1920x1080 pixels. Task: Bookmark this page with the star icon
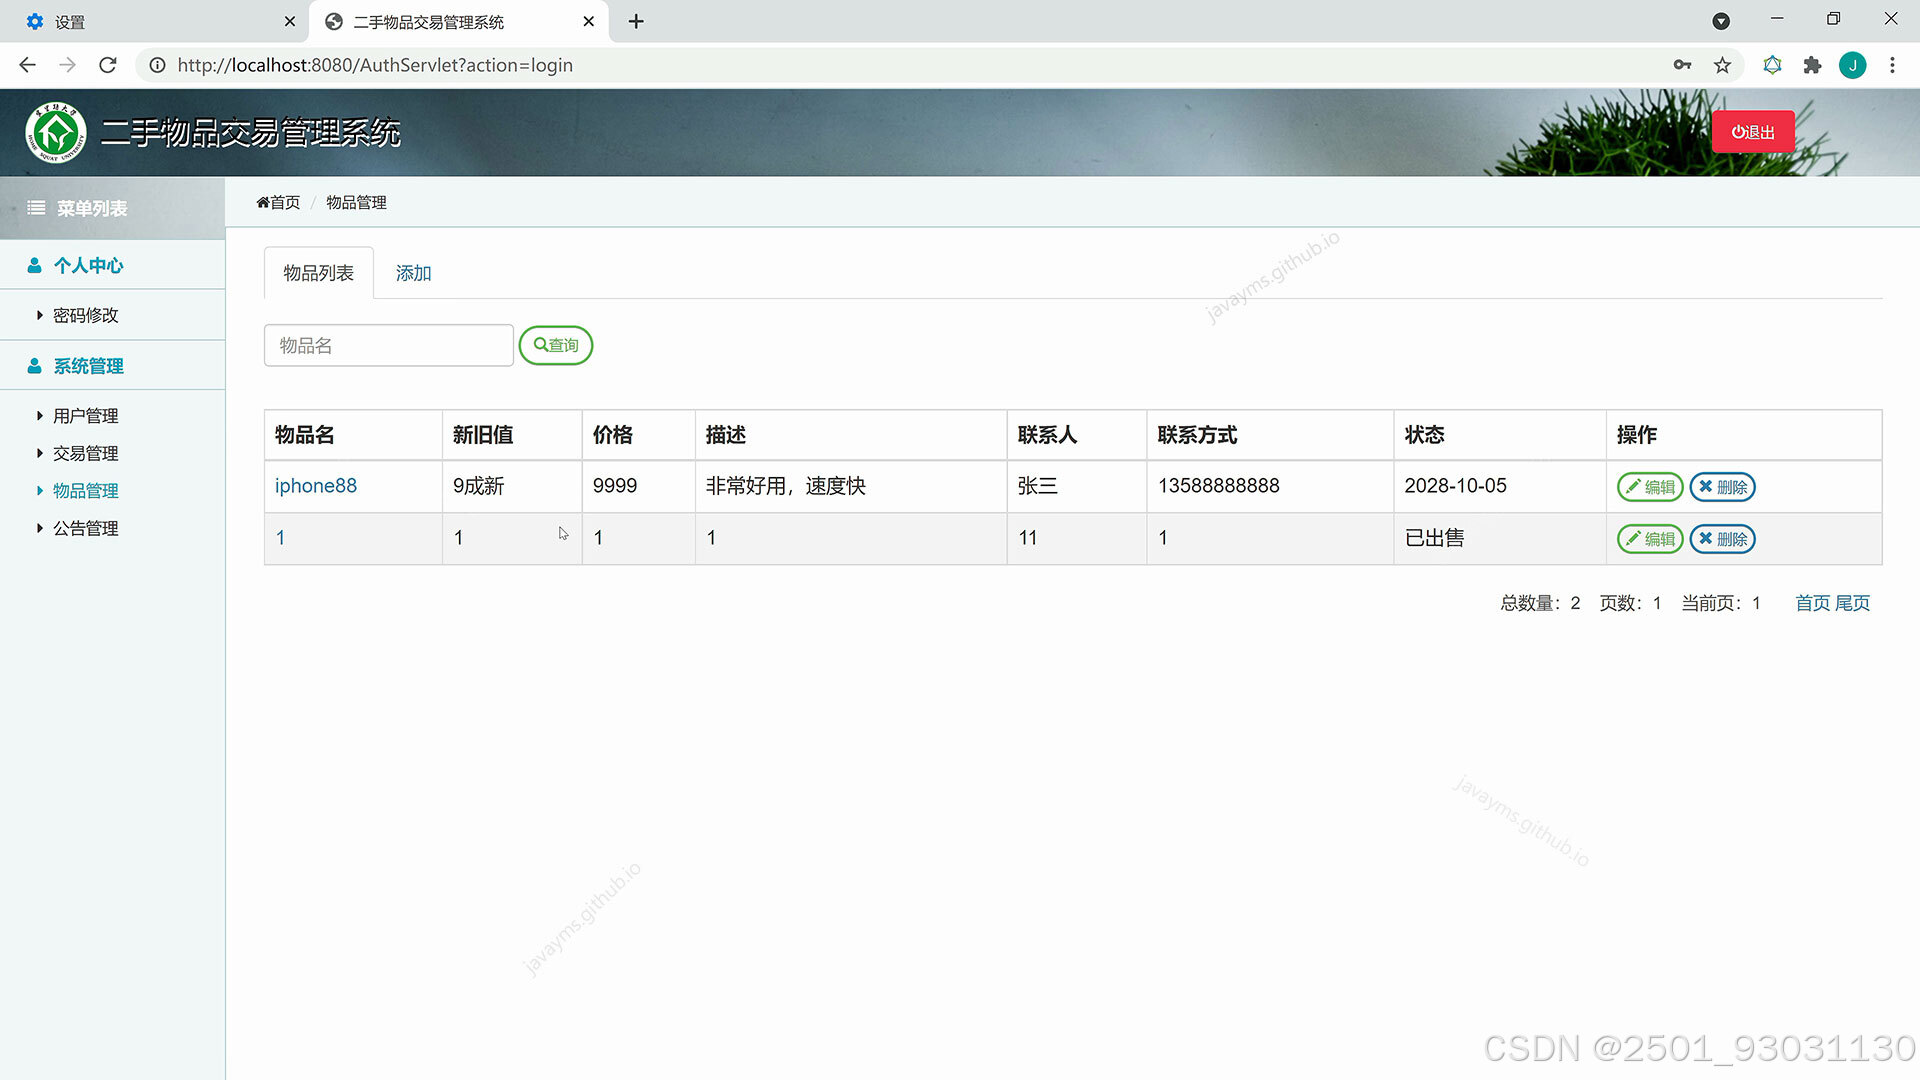coord(1722,65)
